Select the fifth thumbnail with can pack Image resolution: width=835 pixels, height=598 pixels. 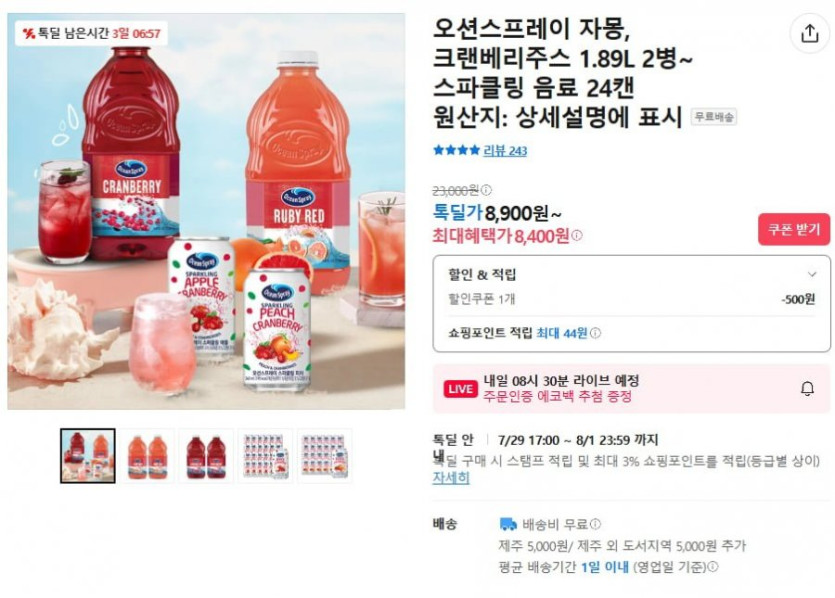pyautogui.click(x=324, y=456)
